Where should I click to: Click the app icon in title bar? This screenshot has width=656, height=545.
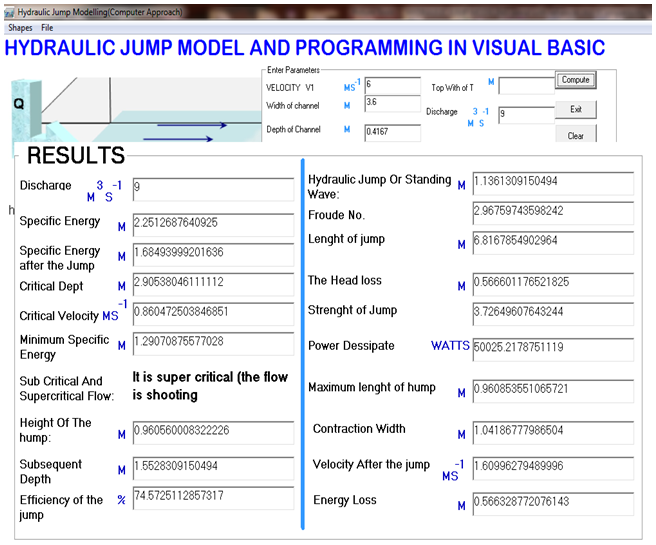coord(9,10)
